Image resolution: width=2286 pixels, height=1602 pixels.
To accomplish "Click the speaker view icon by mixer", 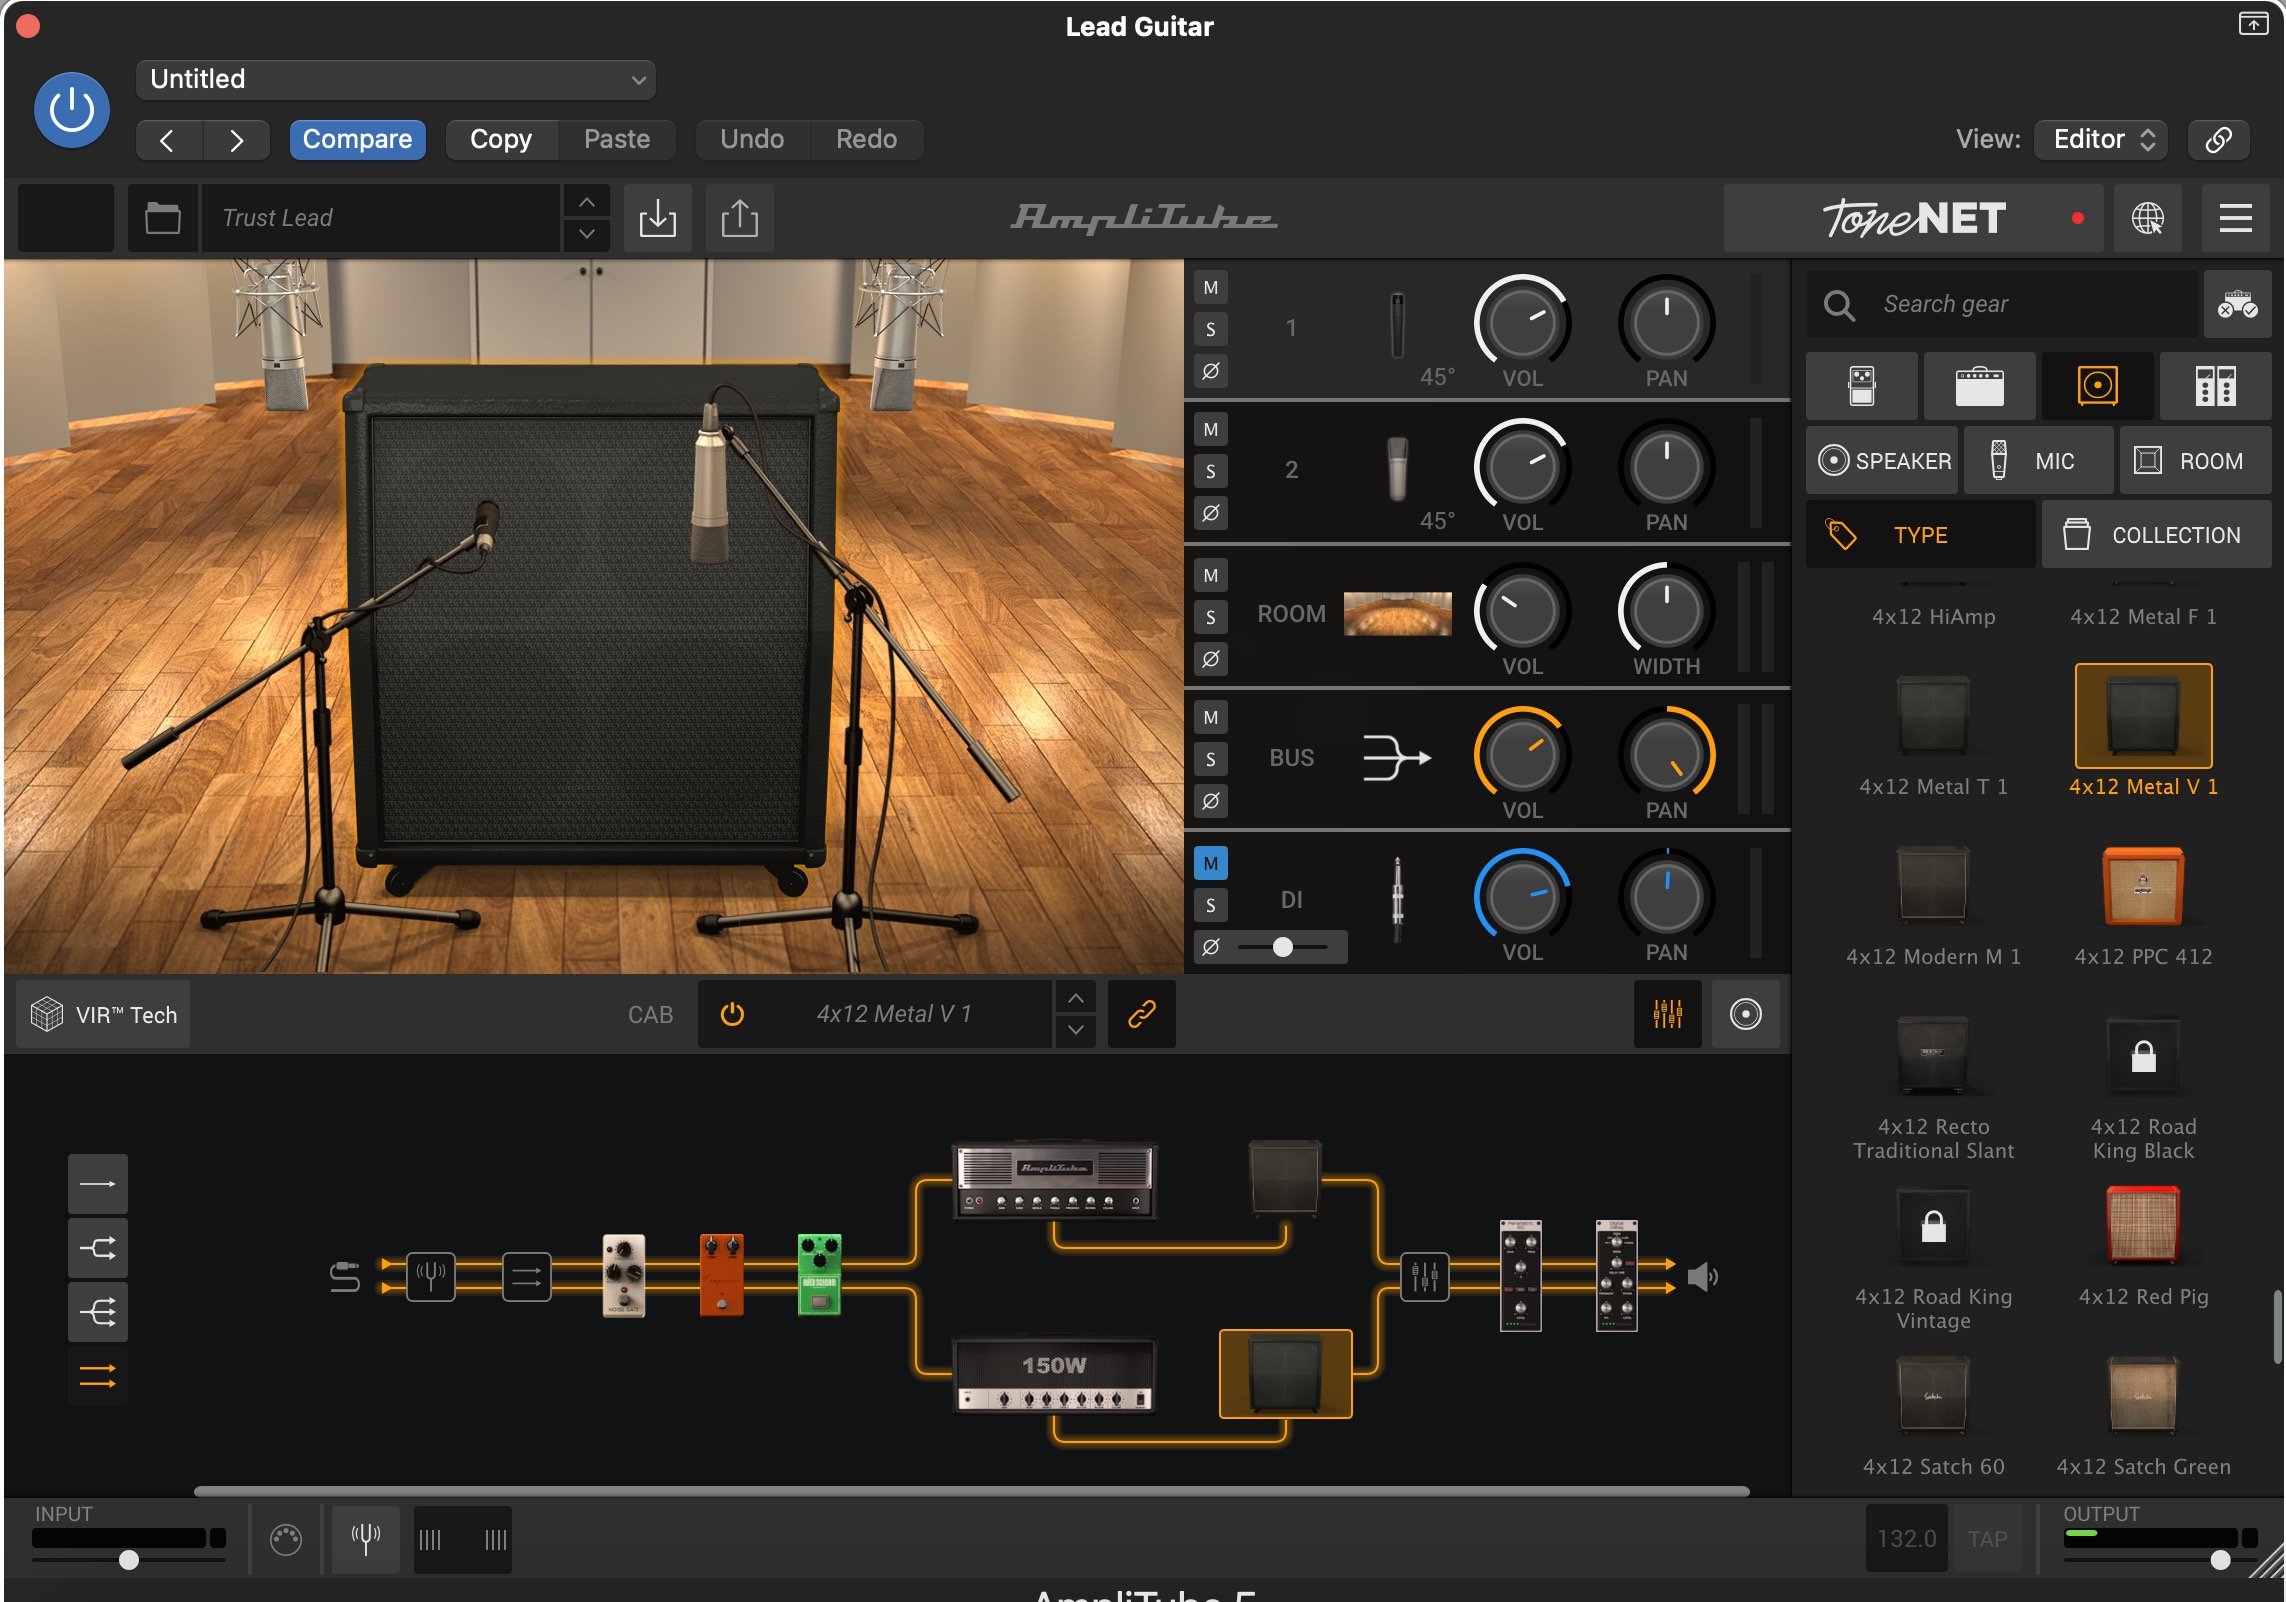I will point(1745,1014).
